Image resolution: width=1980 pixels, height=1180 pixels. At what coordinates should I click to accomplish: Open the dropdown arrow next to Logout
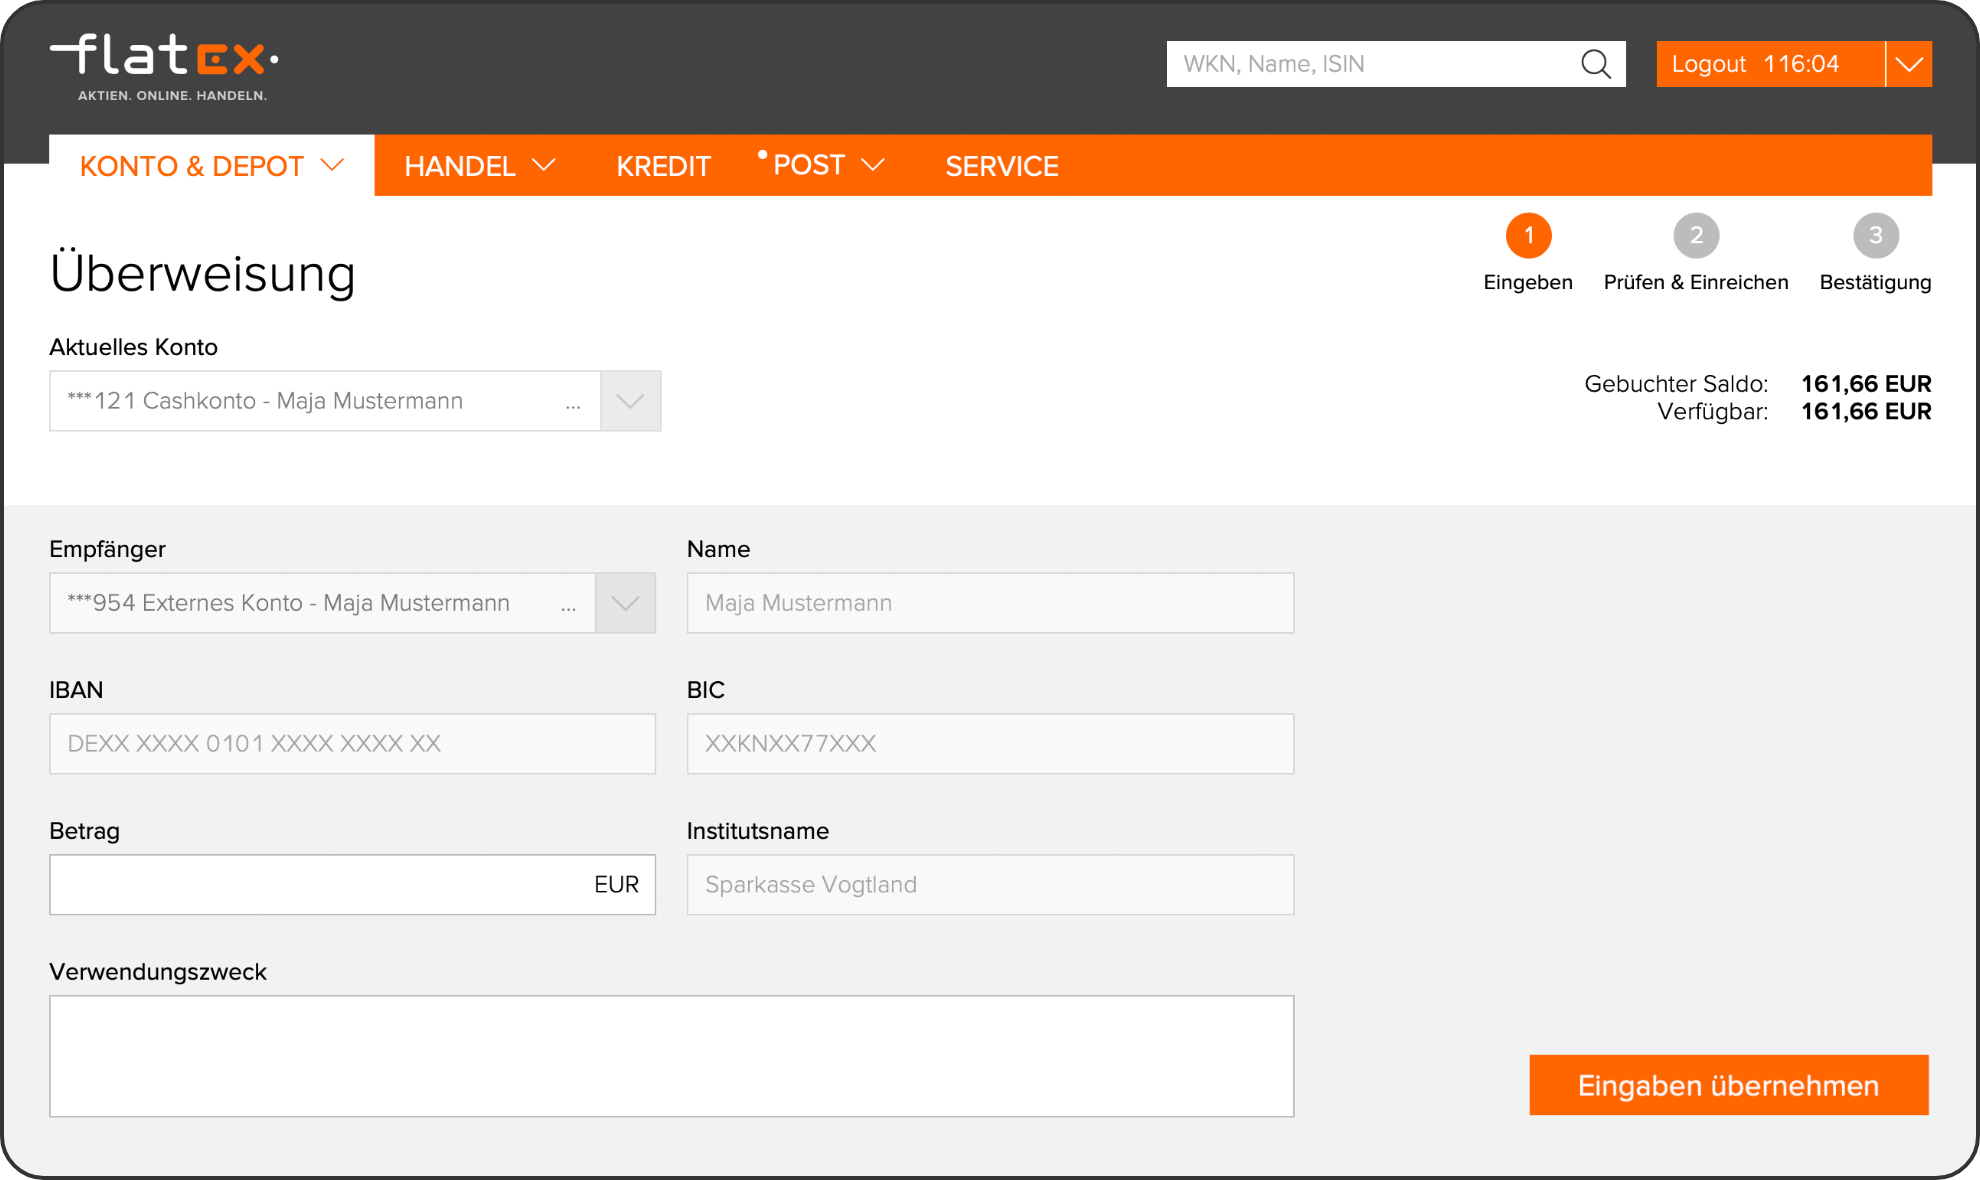pyautogui.click(x=1909, y=64)
